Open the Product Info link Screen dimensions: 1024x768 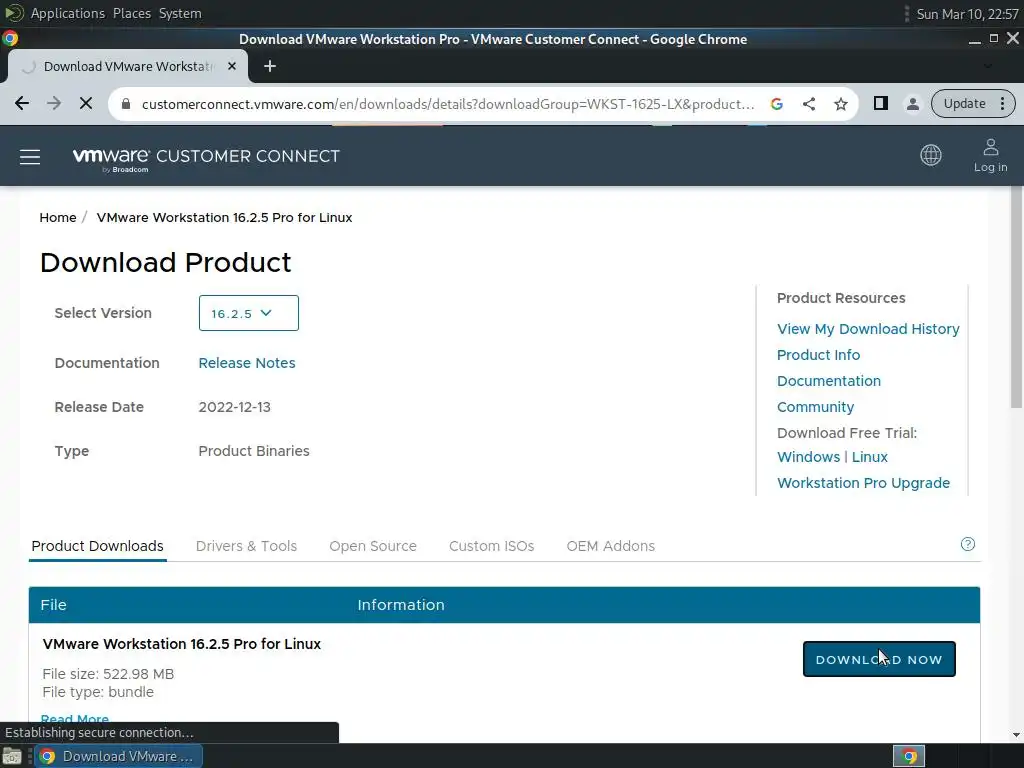point(818,355)
